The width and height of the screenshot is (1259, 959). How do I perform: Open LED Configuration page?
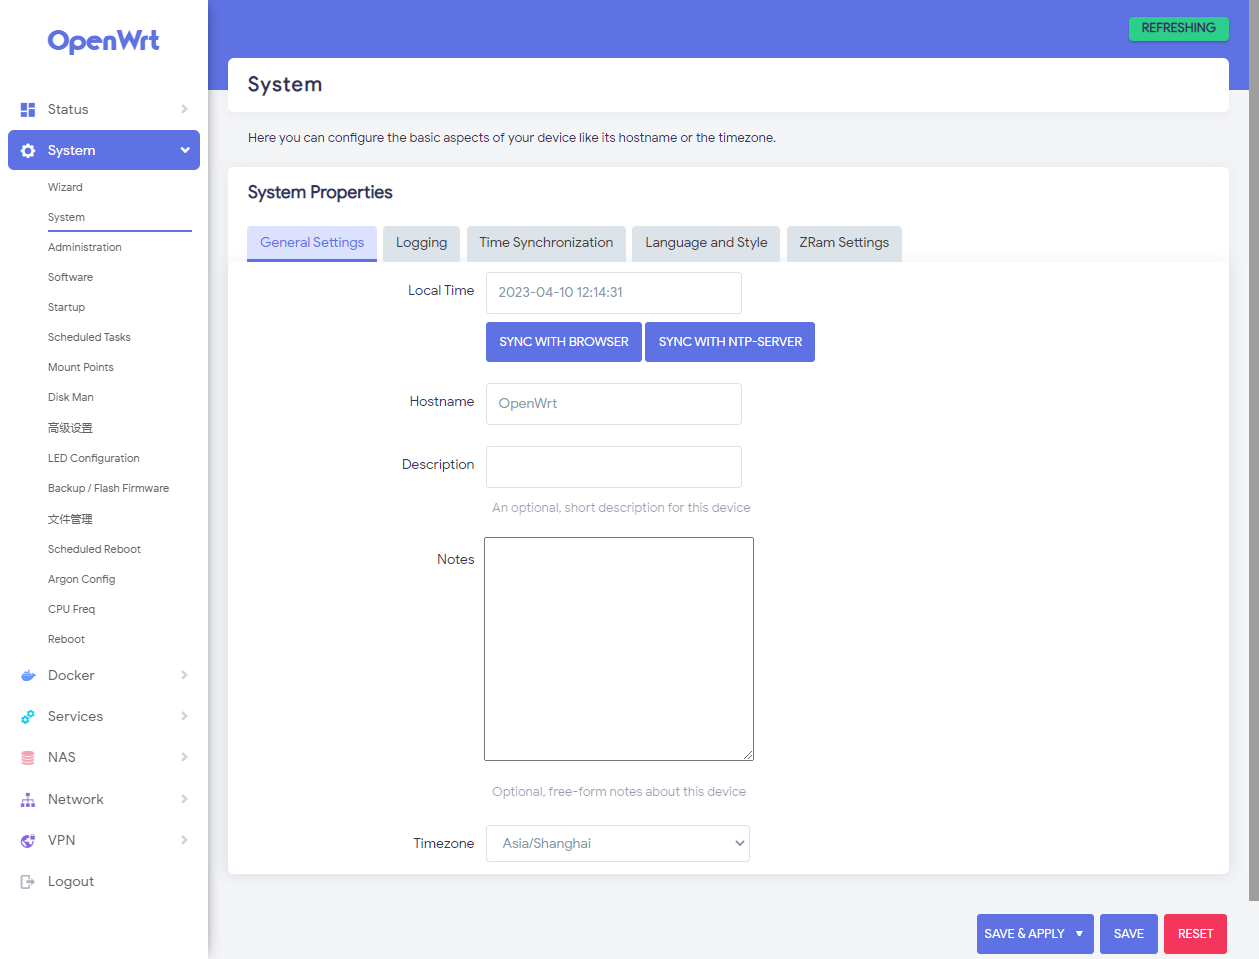[x=94, y=458]
